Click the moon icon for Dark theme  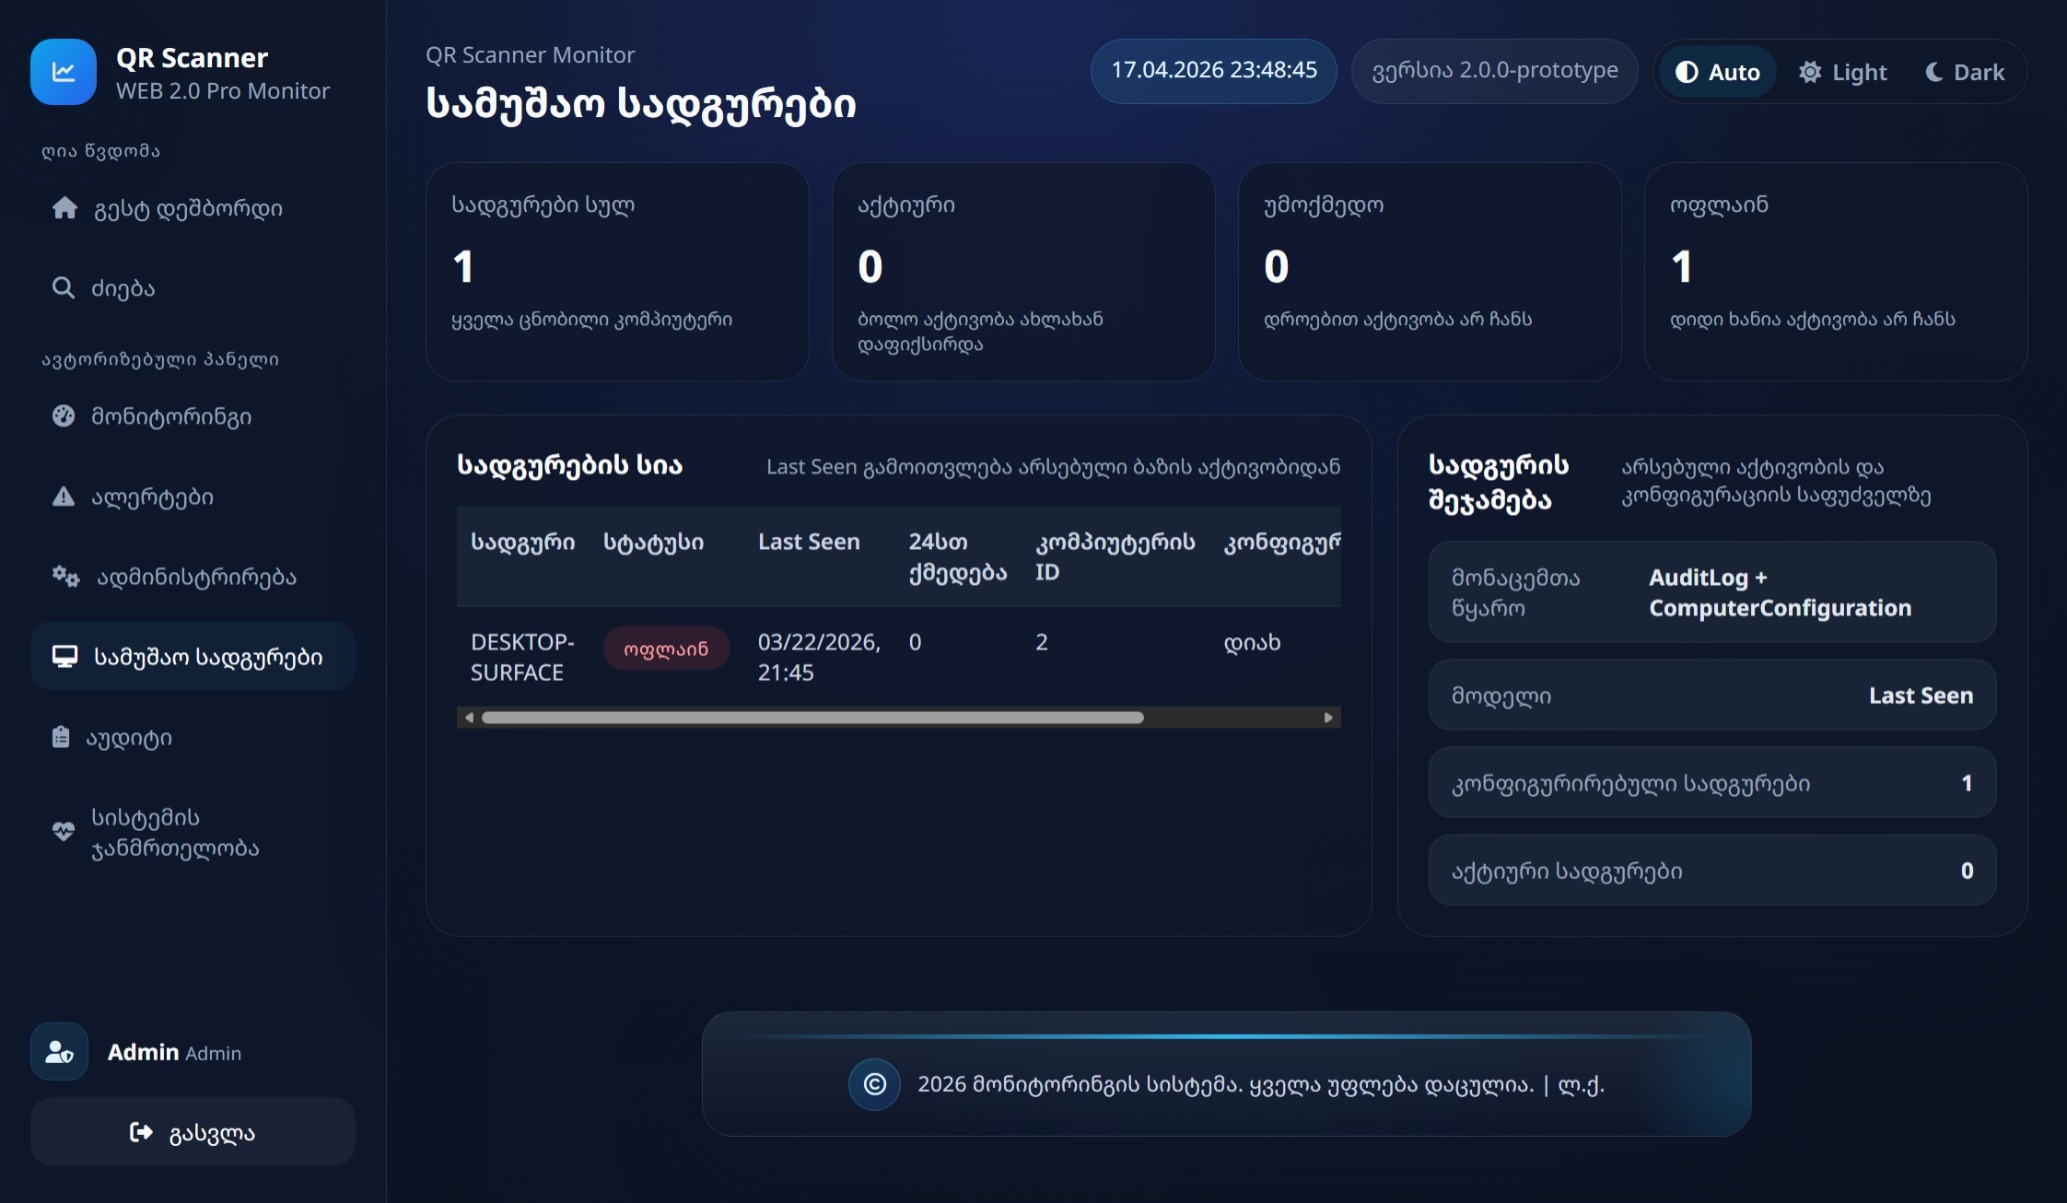click(x=1934, y=72)
